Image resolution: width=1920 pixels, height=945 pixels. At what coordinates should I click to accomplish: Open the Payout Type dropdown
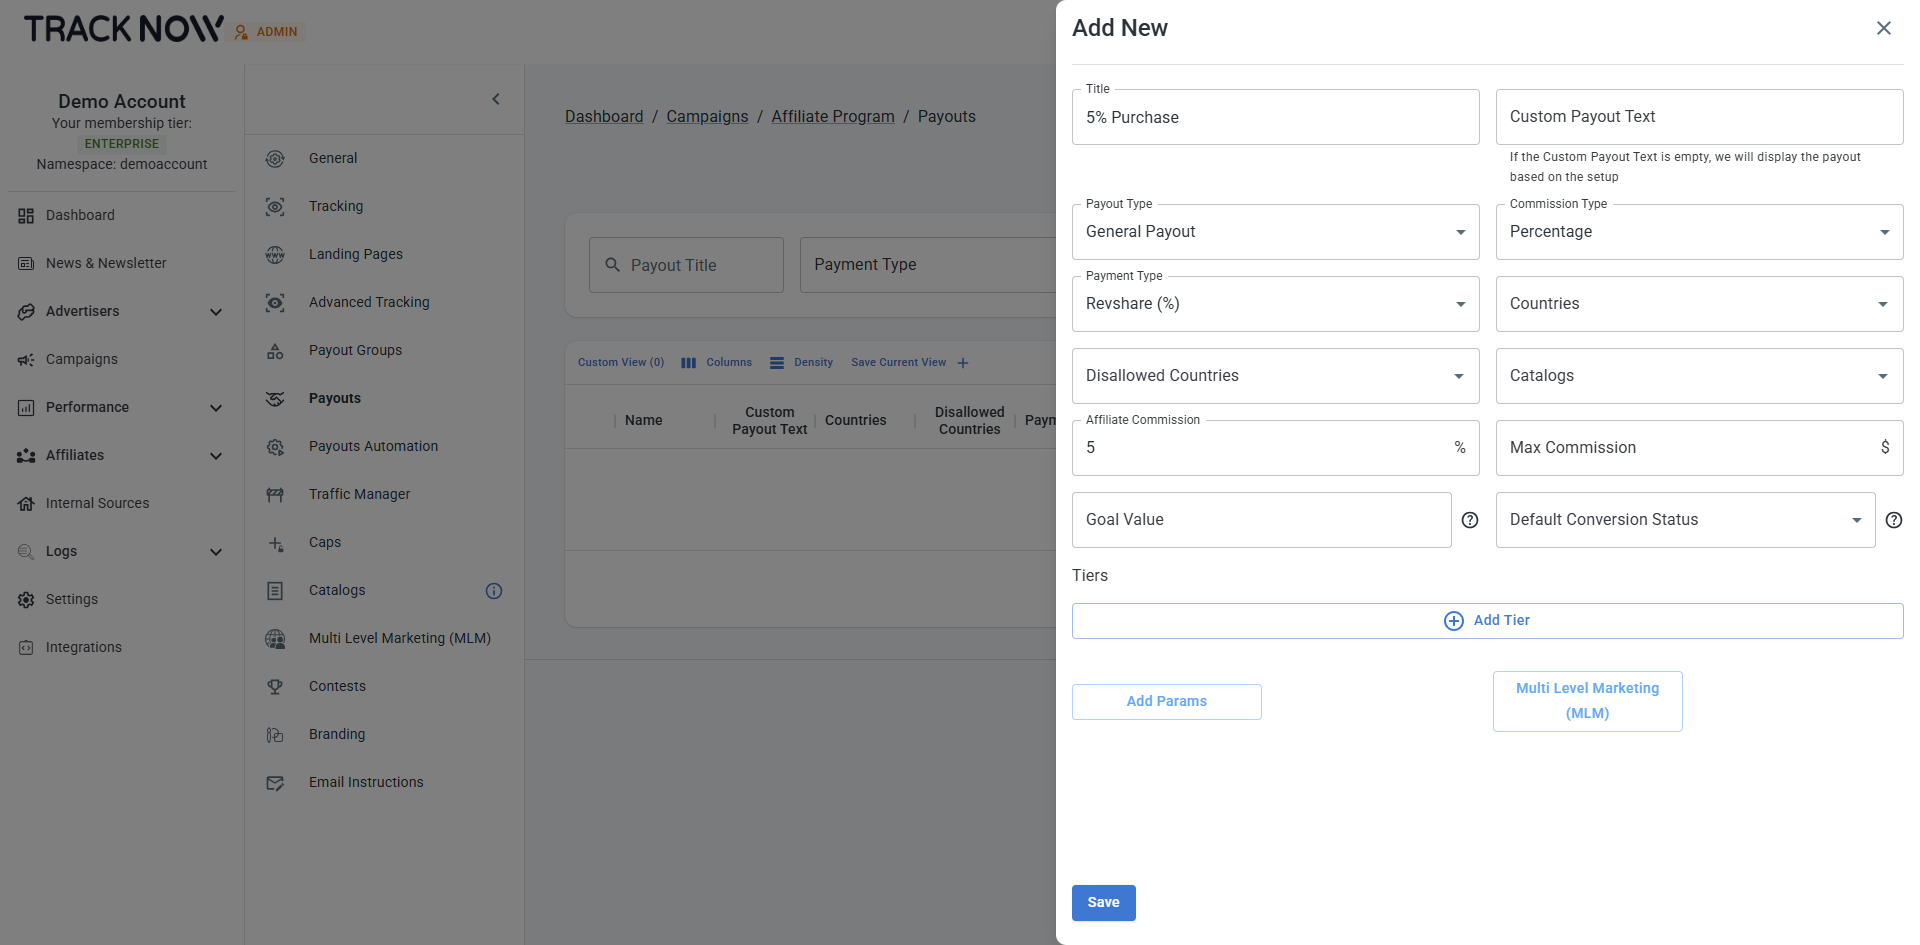coord(1275,232)
